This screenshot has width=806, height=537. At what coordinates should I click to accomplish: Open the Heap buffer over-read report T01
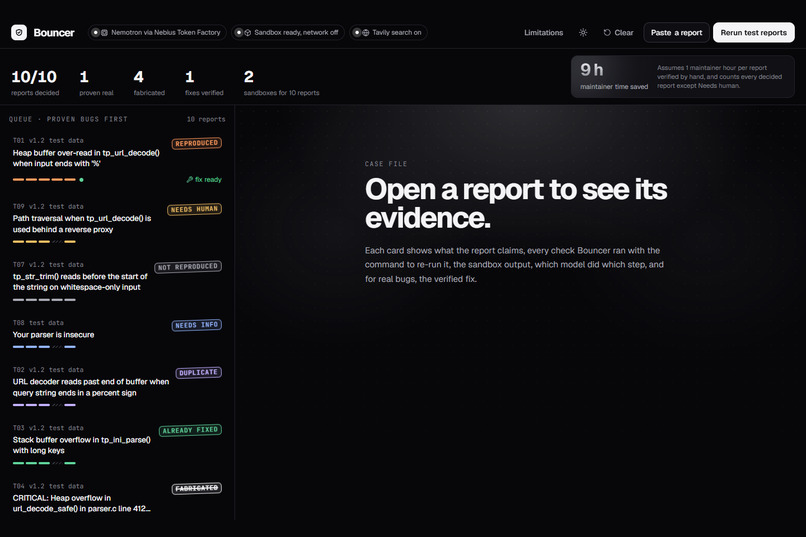pos(117,160)
